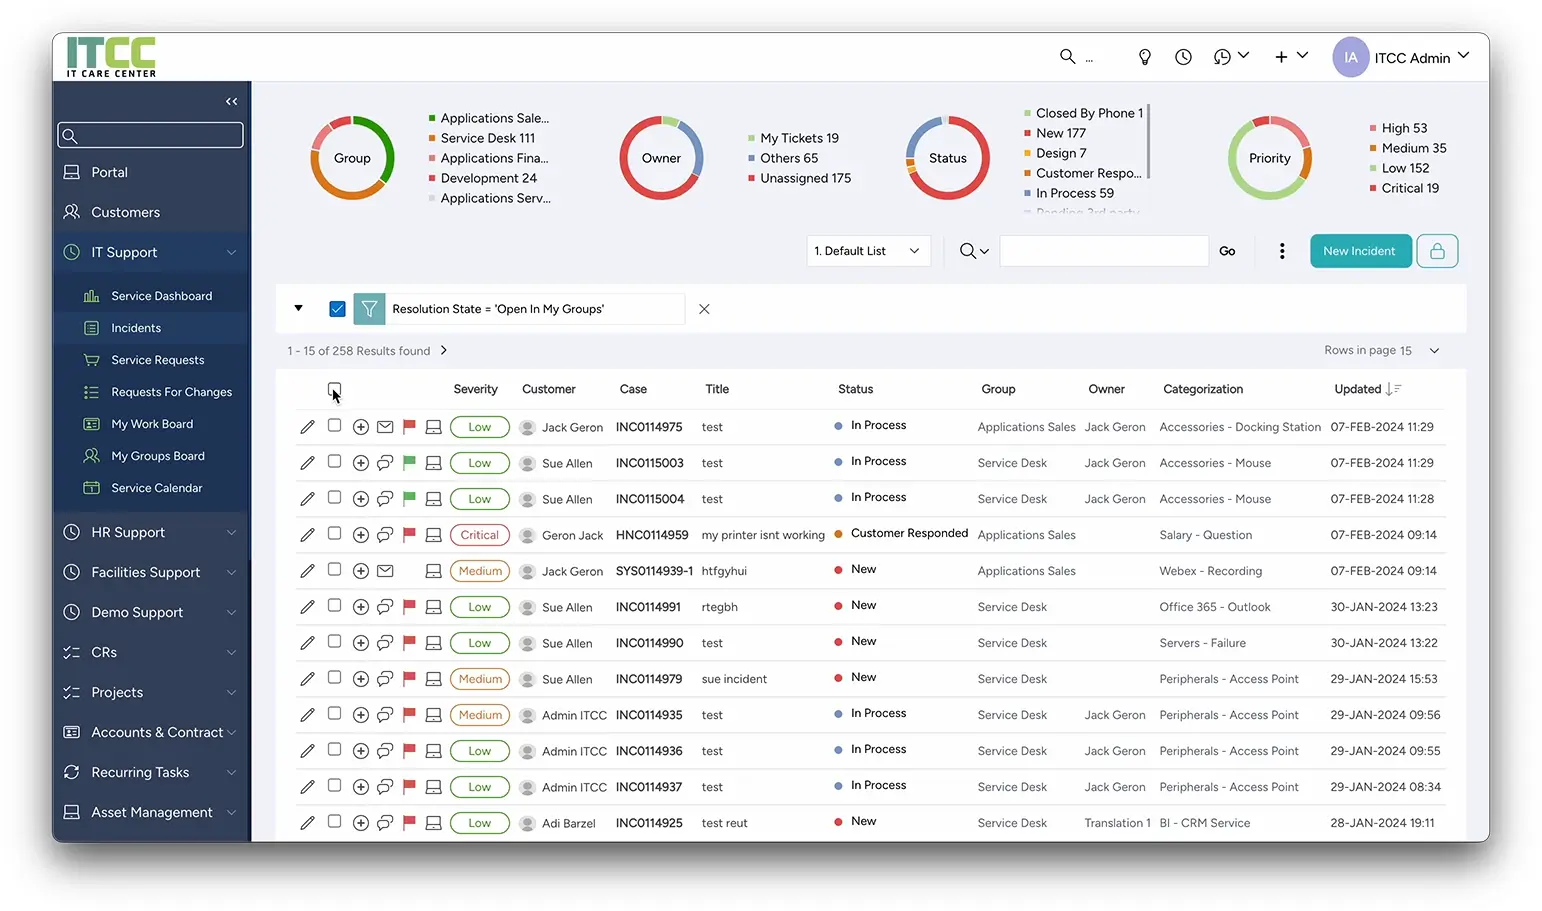Click the pencil edit icon for INC0114975

point(307,427)
